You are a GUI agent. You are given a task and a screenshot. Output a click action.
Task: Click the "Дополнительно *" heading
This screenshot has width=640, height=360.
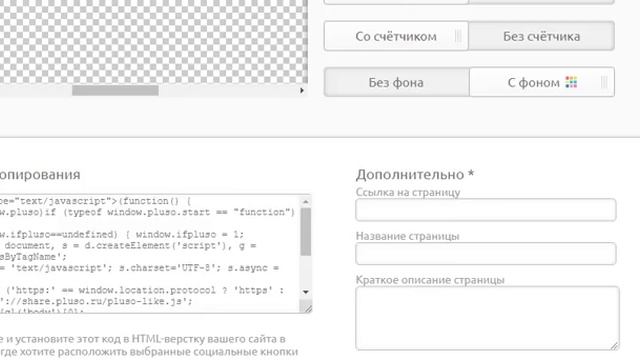point(415,174)
